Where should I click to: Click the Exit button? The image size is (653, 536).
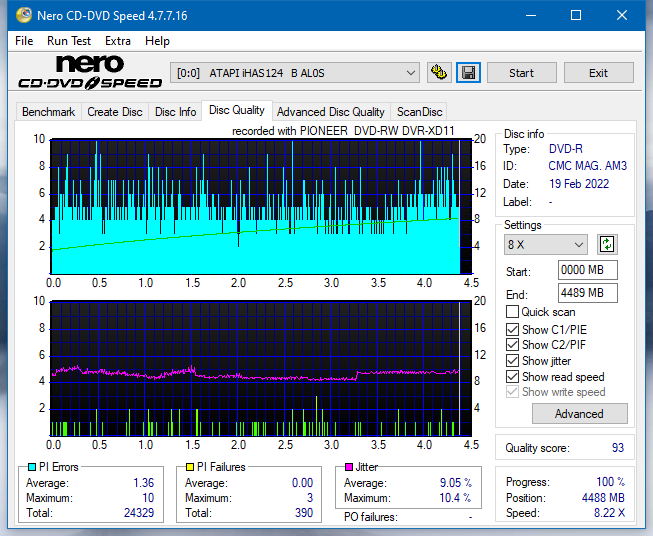click(598, 73)
